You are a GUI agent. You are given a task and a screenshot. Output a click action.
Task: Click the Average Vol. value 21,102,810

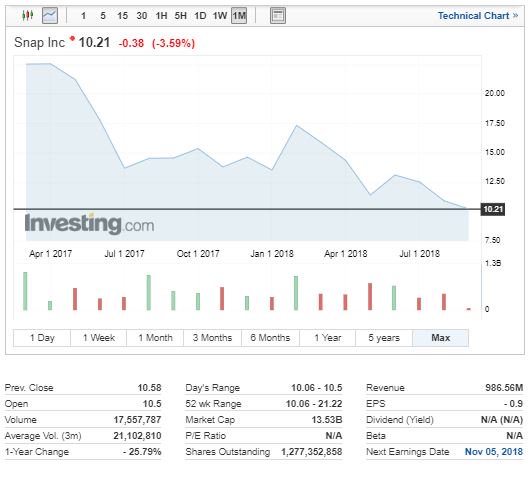pos(137,436)
